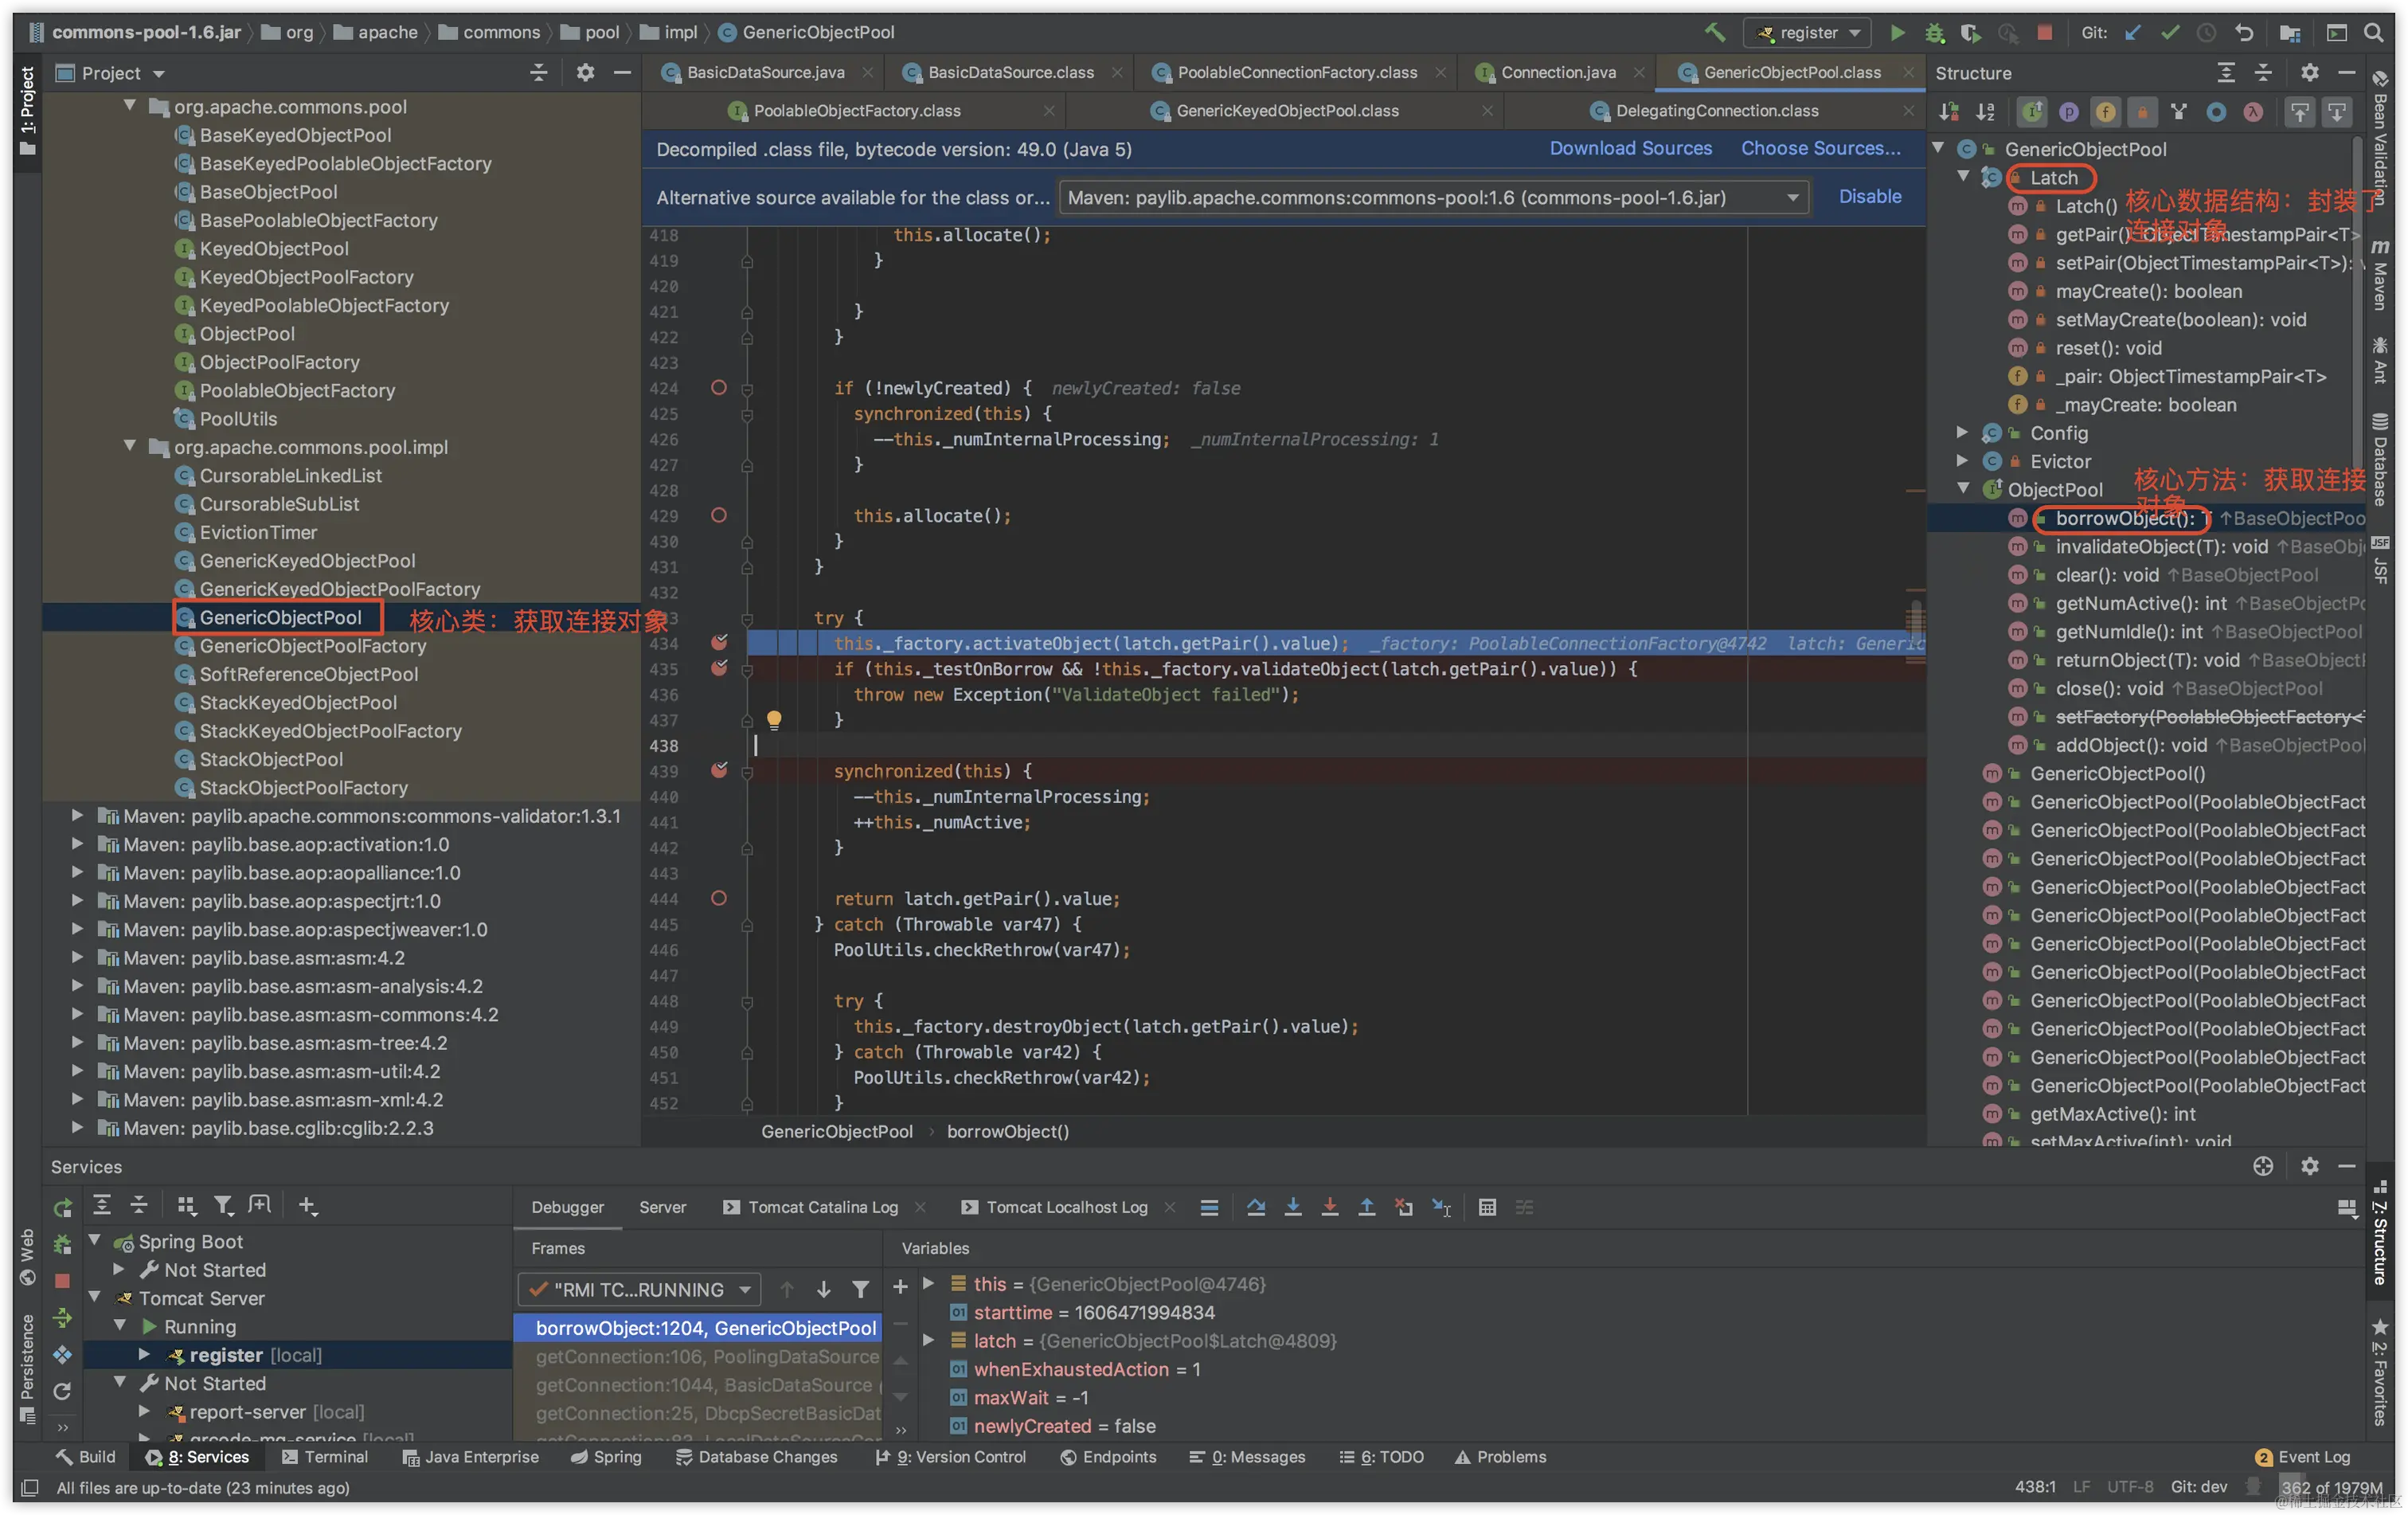Toggle Show Fields filter in Structure

[x=2105, y=112]
